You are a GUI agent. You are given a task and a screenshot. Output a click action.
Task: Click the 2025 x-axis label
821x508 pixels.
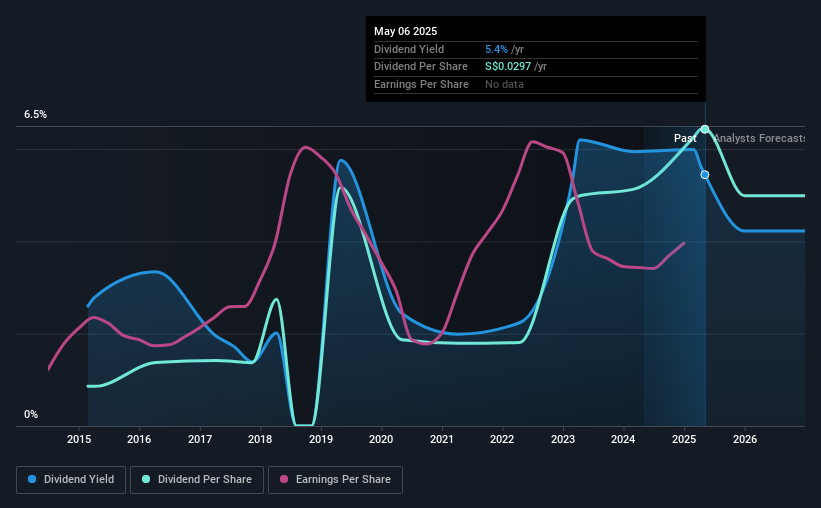coord(684,439)
